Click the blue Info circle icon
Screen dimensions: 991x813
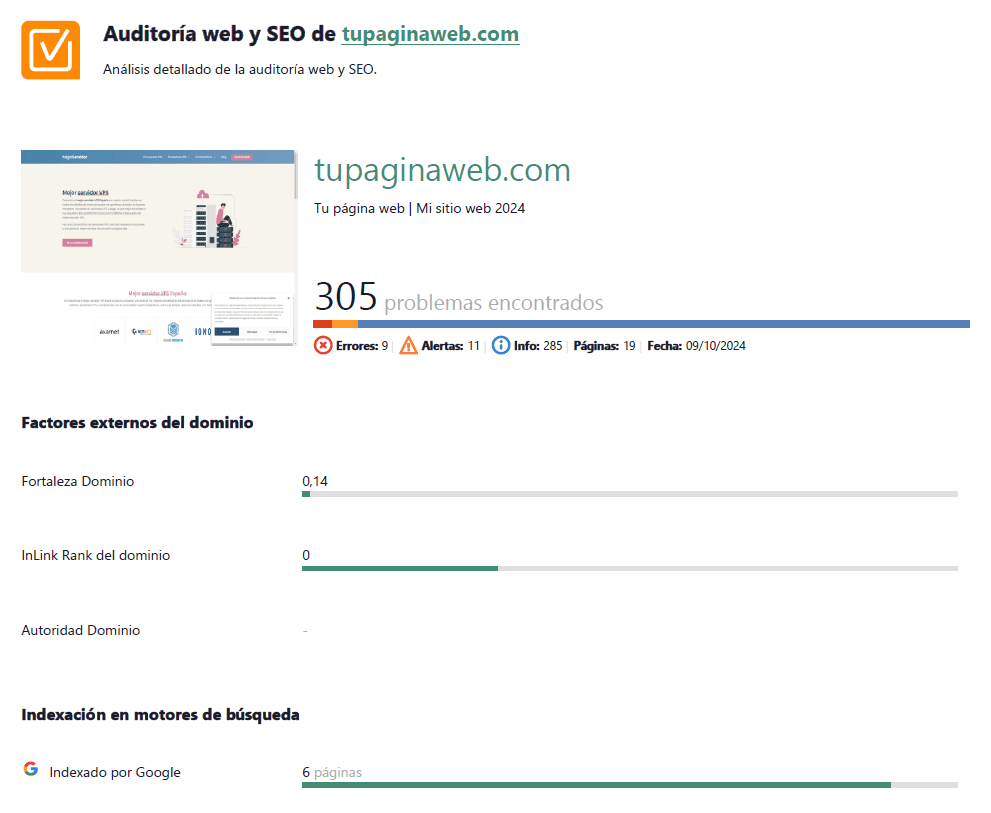coord(501,346)
